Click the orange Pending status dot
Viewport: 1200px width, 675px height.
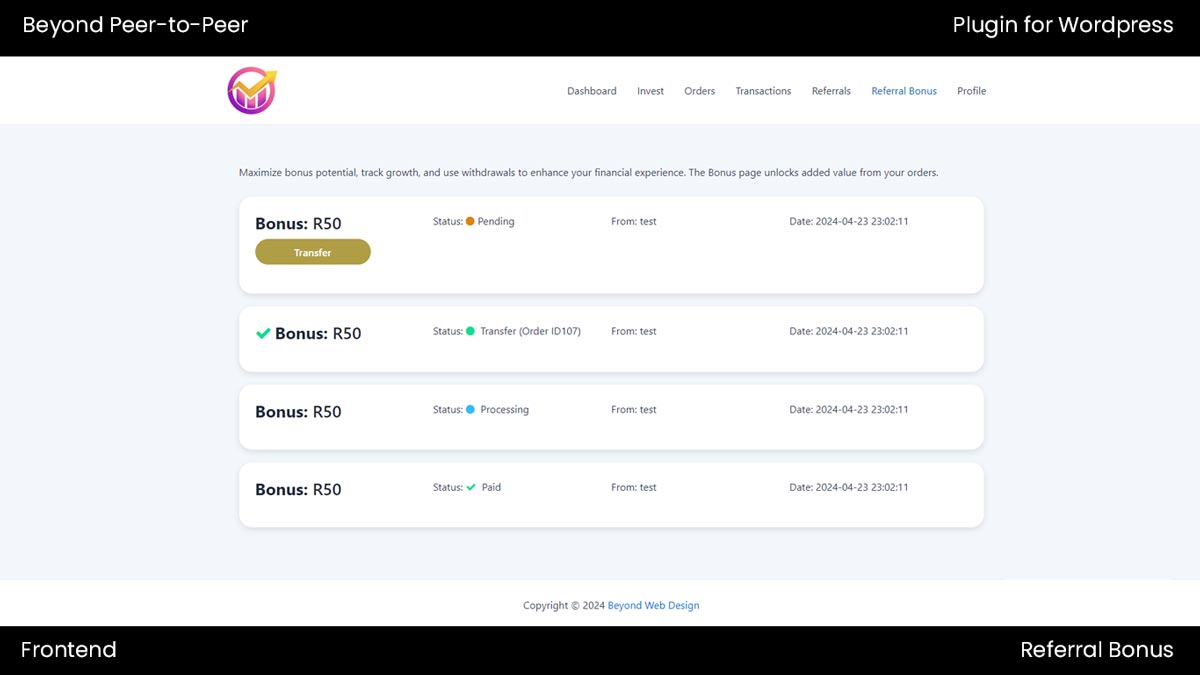pos(468,221)
